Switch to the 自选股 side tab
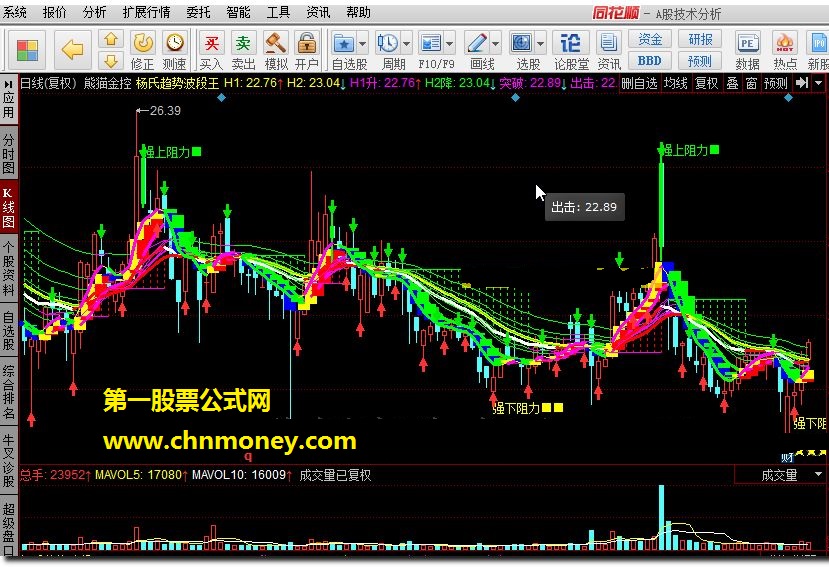Viewport: 829px width, 567px height. click(8, 331)
